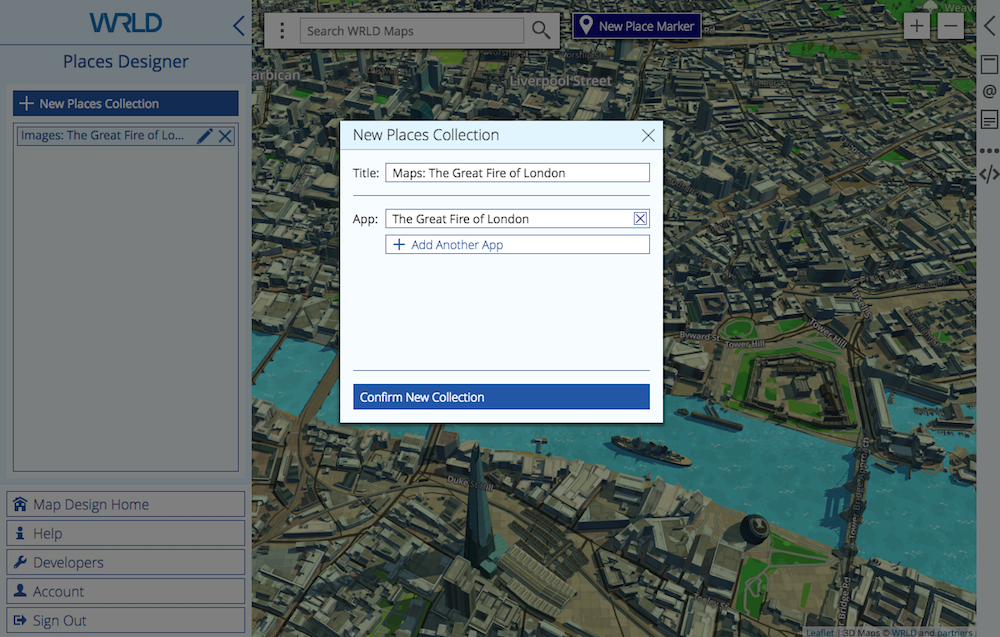Expand the right sidebar chevron
This screenshot has height=637, width=1000.
pos(989,26)
